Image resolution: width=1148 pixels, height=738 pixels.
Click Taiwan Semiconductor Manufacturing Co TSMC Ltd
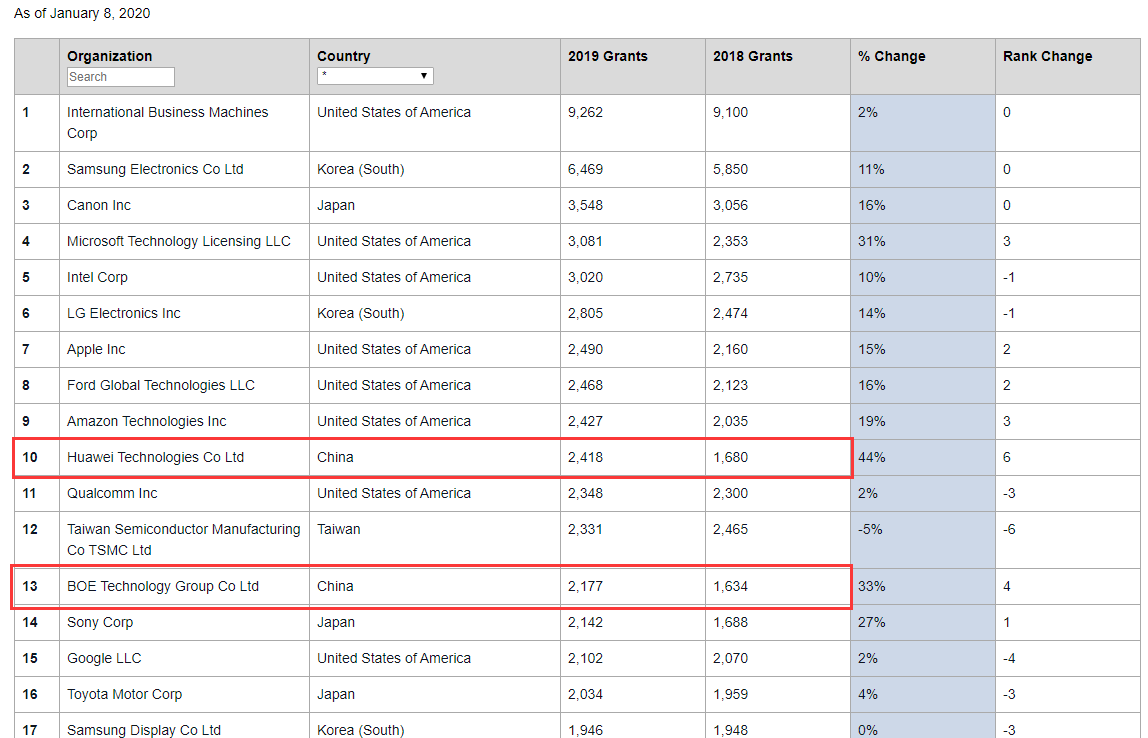click(183, 539)
